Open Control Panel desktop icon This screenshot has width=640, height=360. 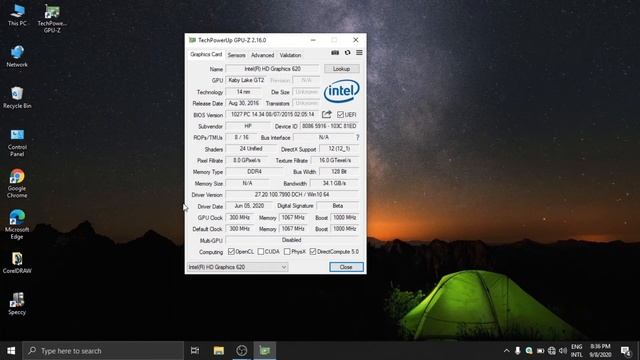[17, 142]
